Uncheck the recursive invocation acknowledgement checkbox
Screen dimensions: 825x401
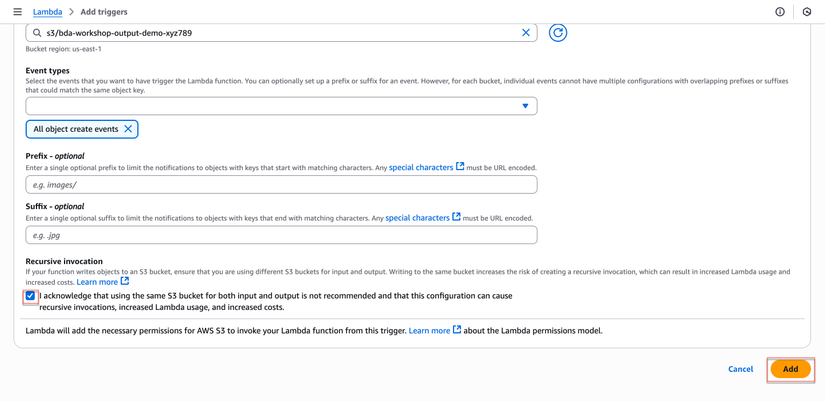click(30, 296)
